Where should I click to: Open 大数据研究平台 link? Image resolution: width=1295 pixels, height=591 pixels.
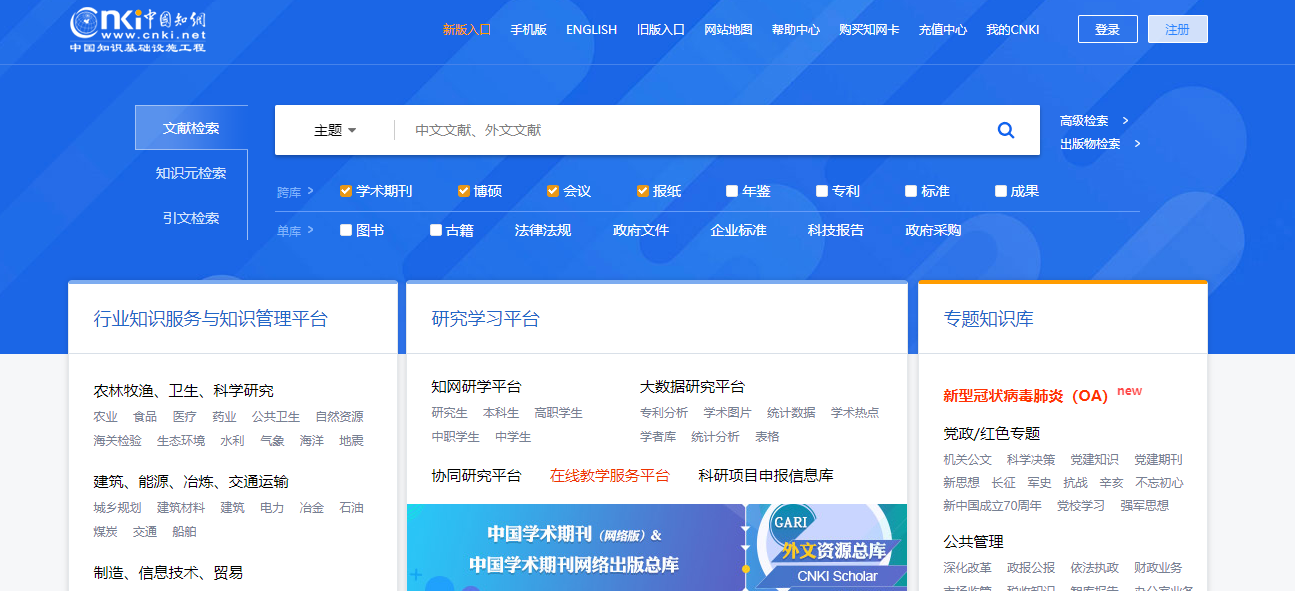point(692,387)
